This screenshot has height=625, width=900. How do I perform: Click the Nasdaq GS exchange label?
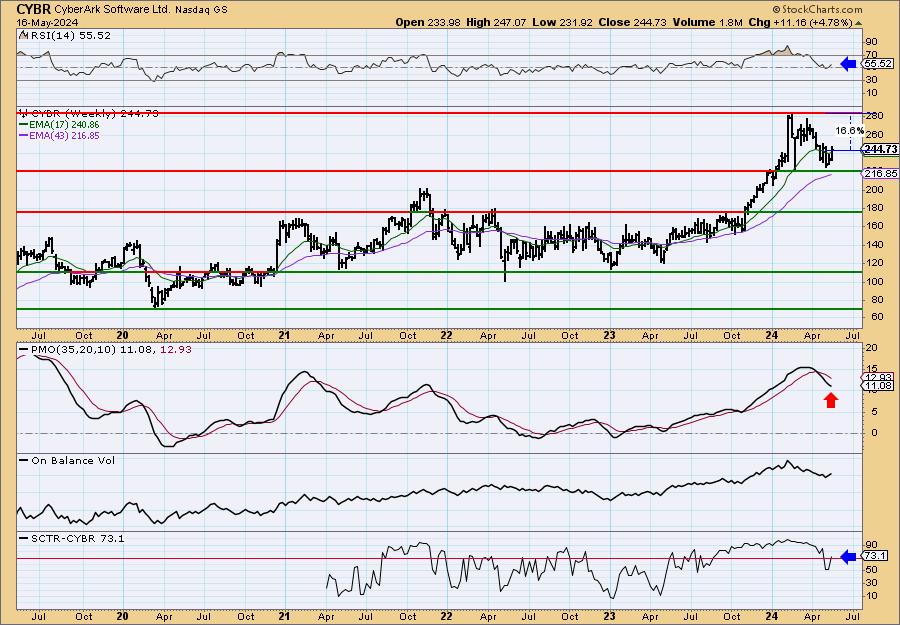(201, 9)
